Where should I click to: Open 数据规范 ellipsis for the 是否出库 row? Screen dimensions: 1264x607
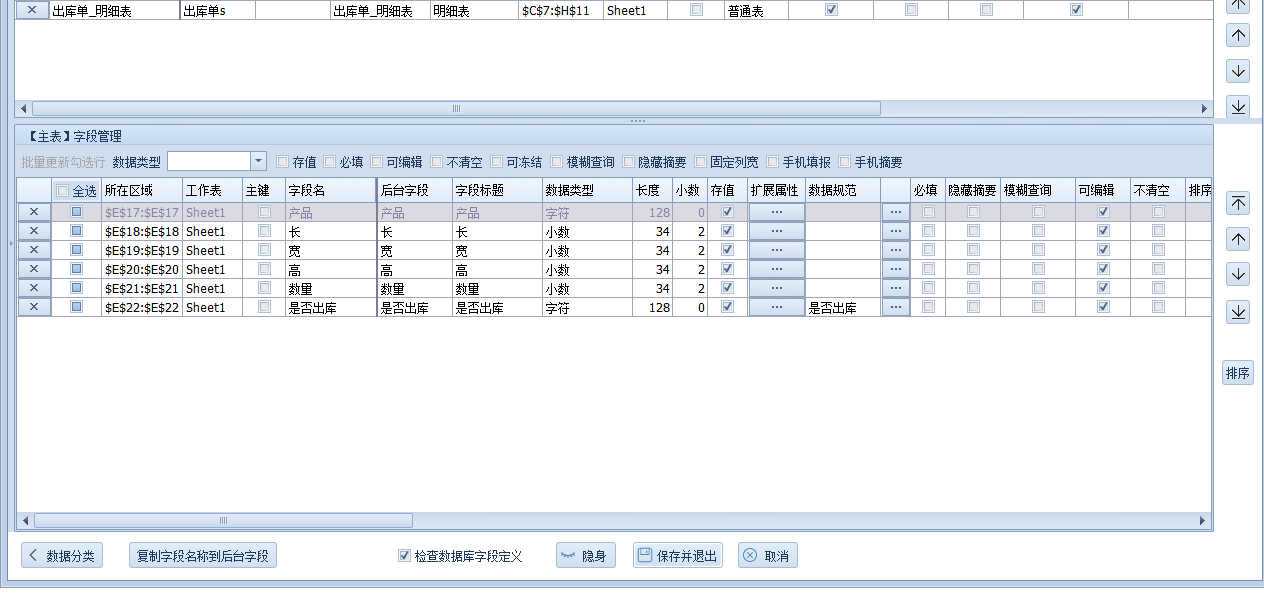tap(895, 307)
